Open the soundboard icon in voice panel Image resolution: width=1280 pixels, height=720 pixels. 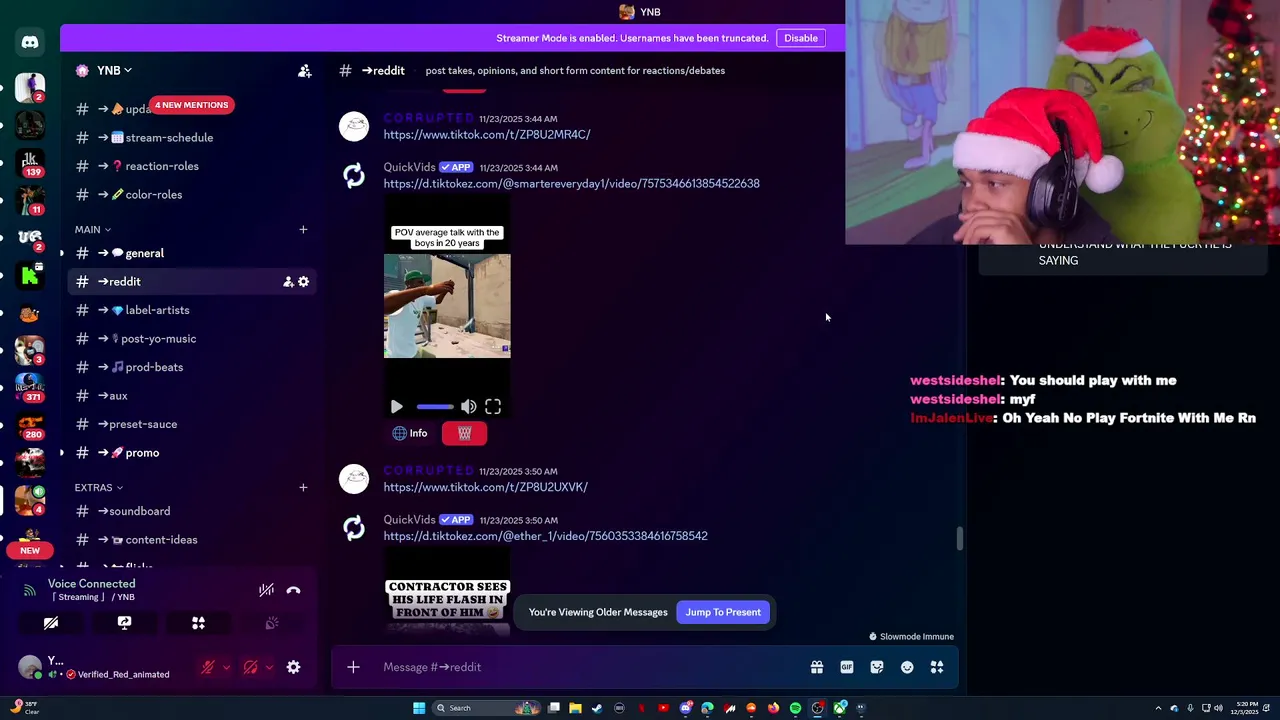[x=271, y=623]
